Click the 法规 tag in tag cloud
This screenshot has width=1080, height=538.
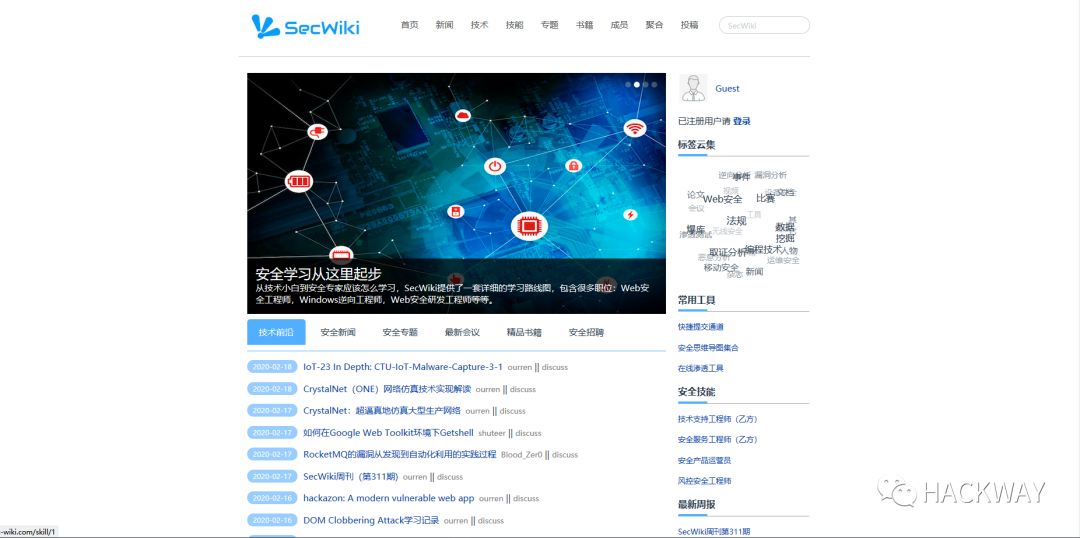point(736,220)
